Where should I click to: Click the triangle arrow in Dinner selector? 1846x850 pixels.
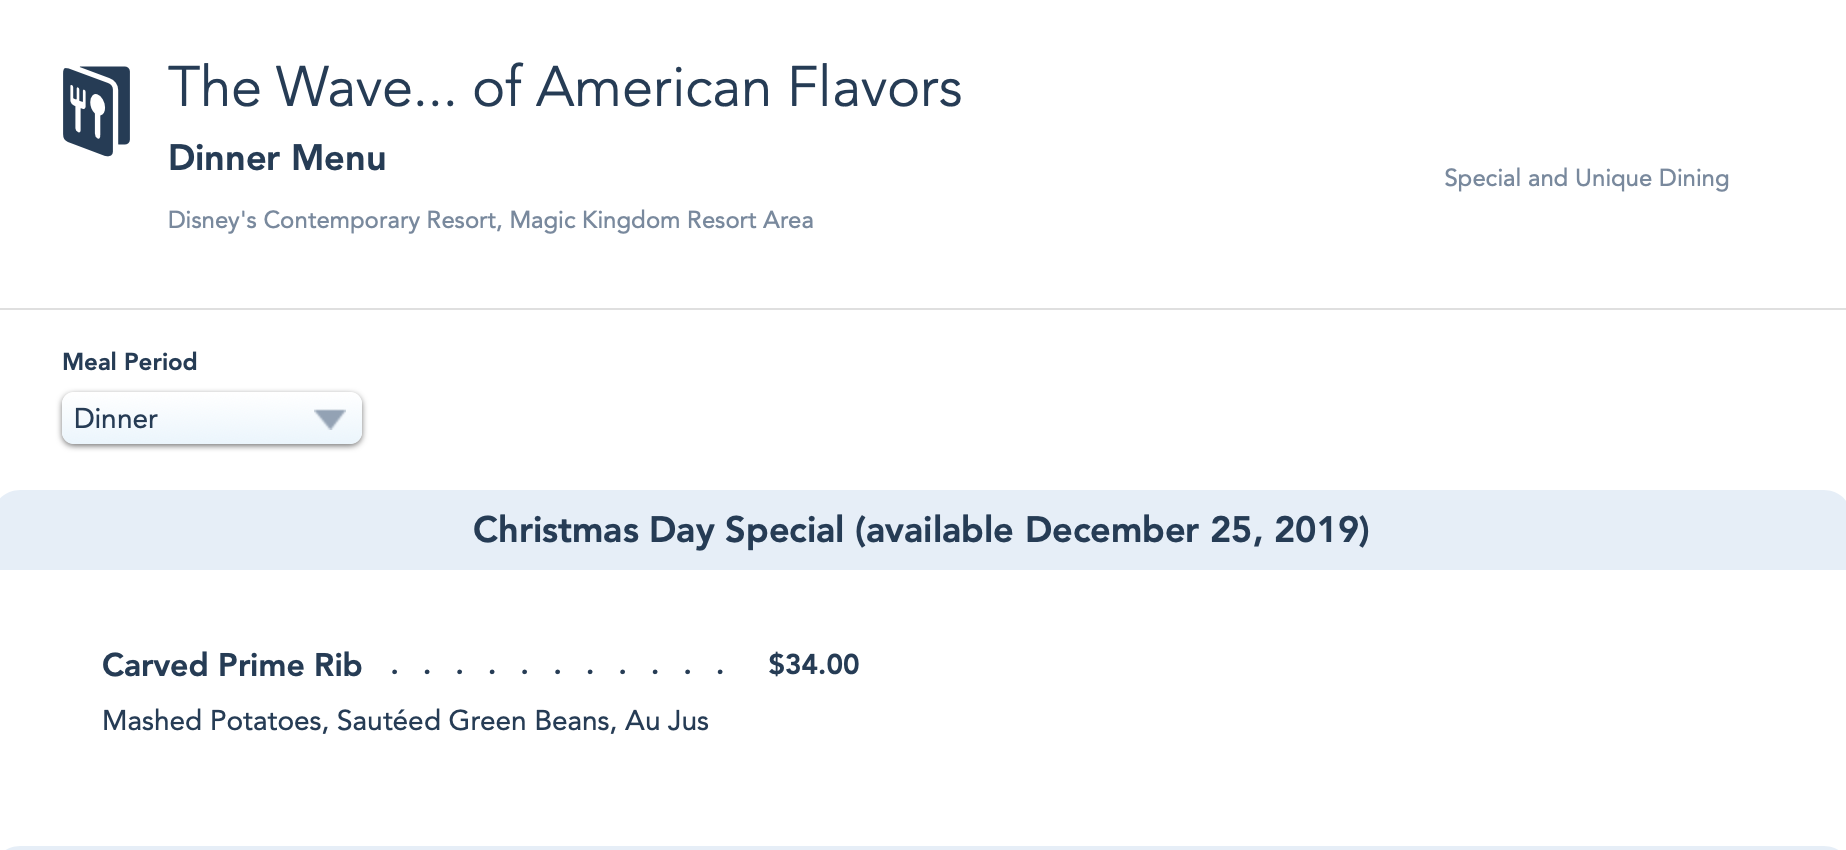pos(329,419)
